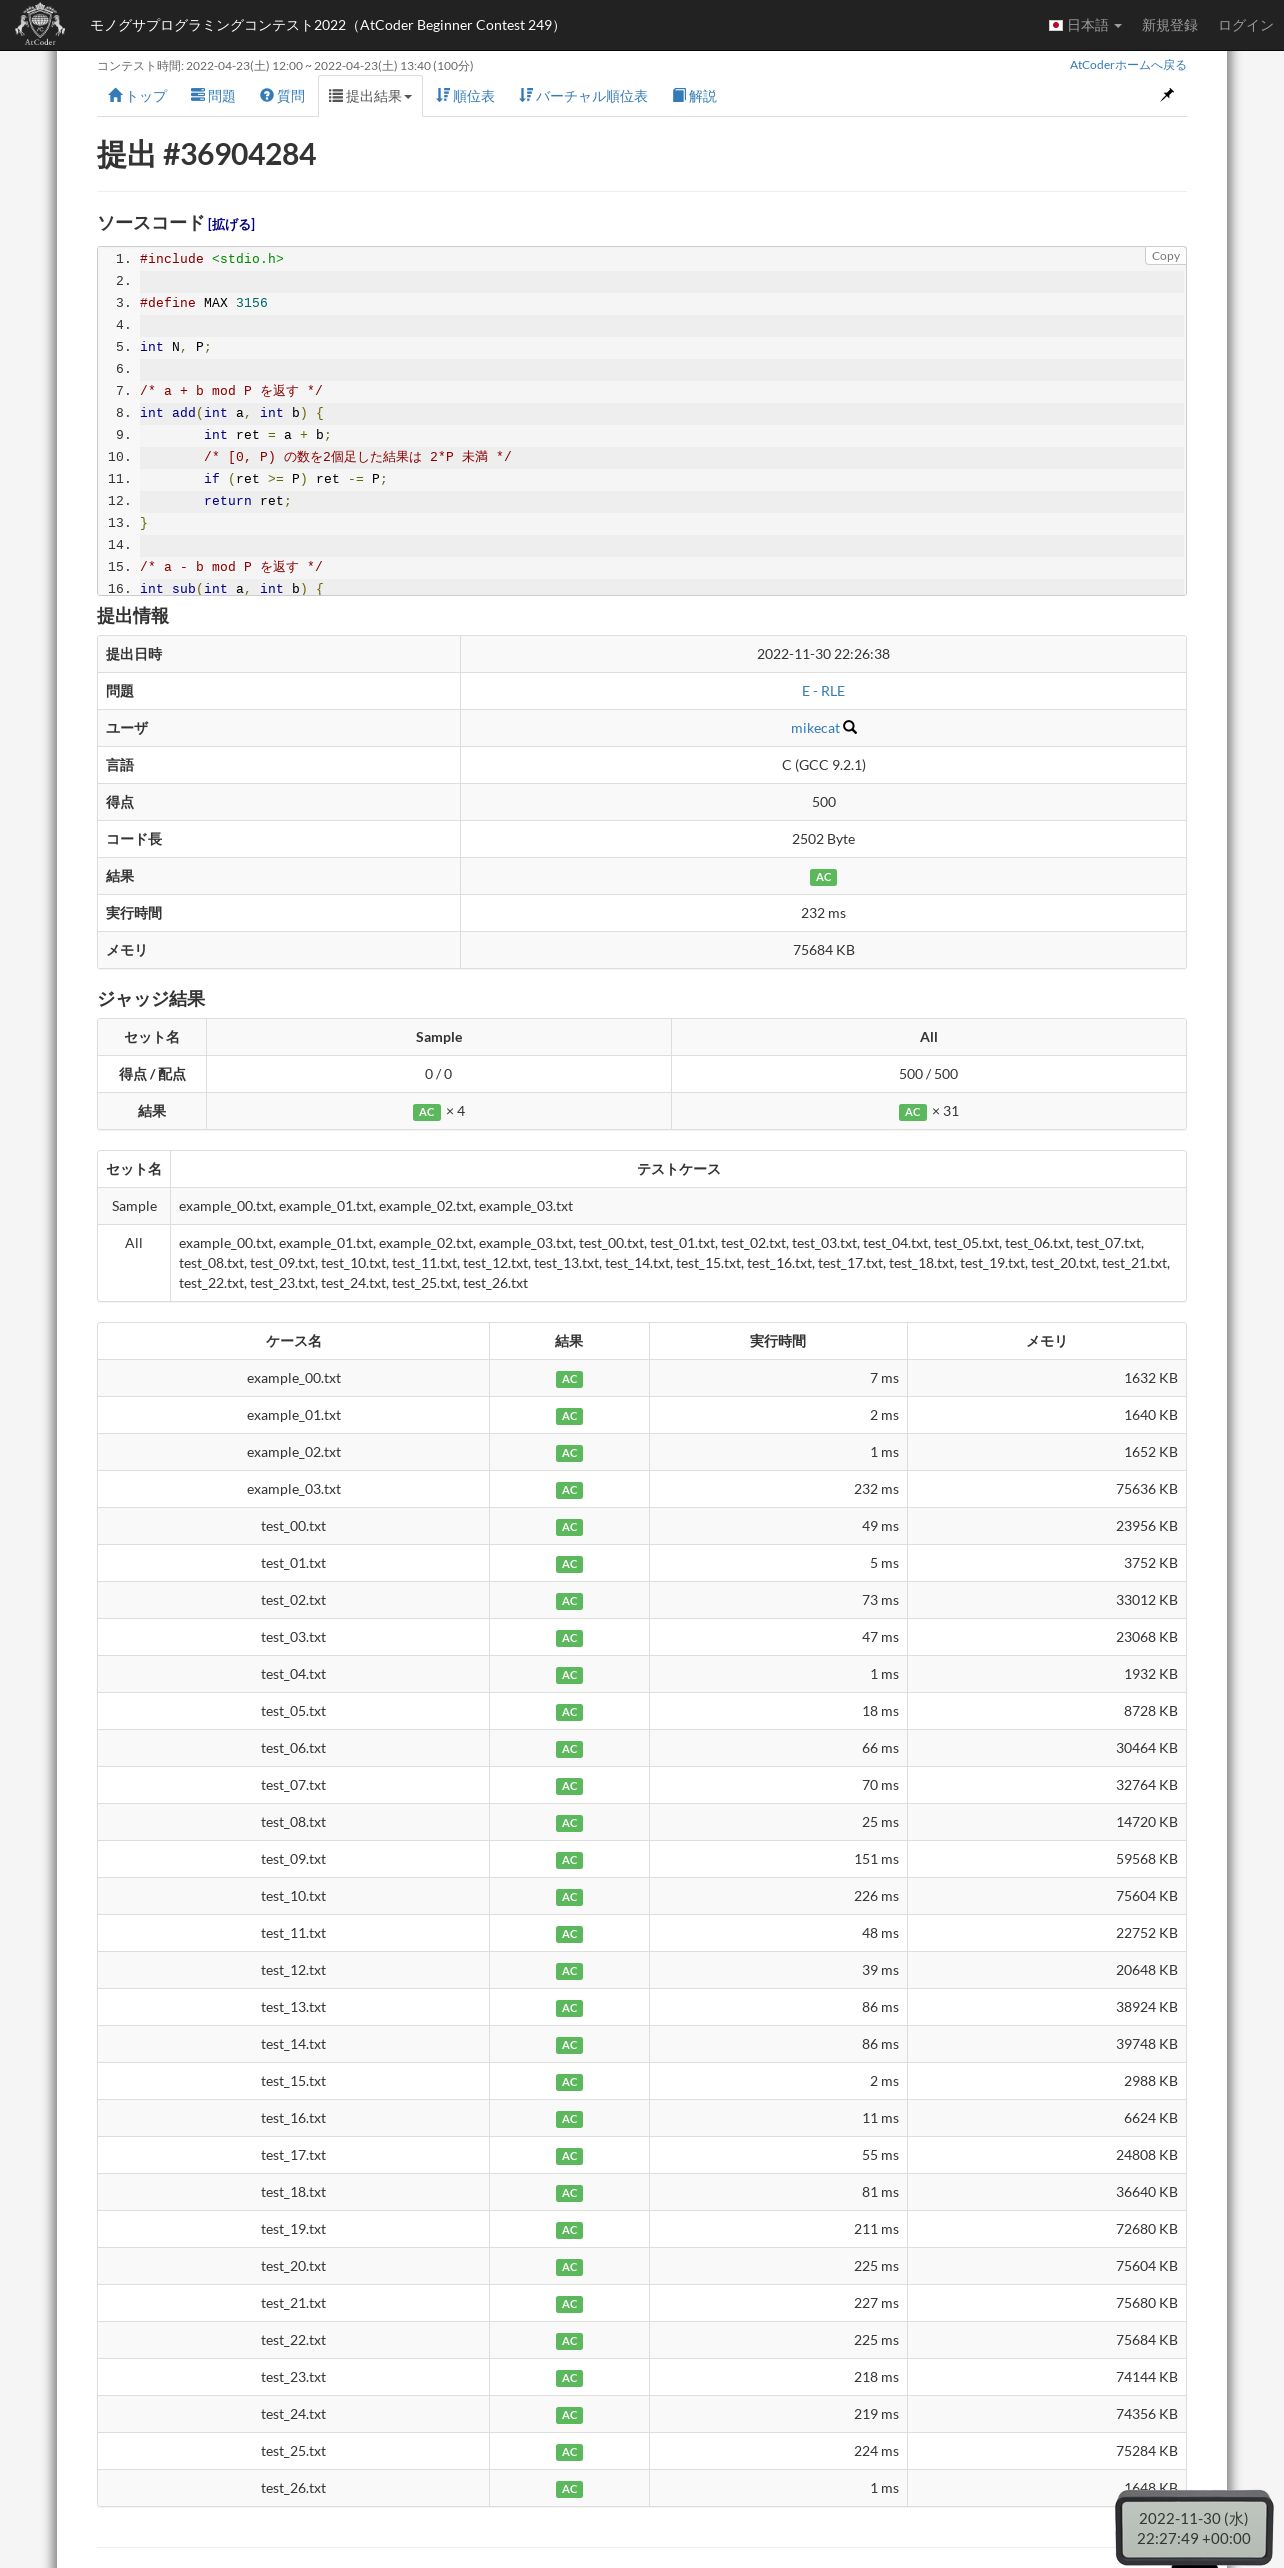This screenshot has height=2568, width=1284.
Task: Click AC badge for test_10.txt
Action: [569, 1897]
